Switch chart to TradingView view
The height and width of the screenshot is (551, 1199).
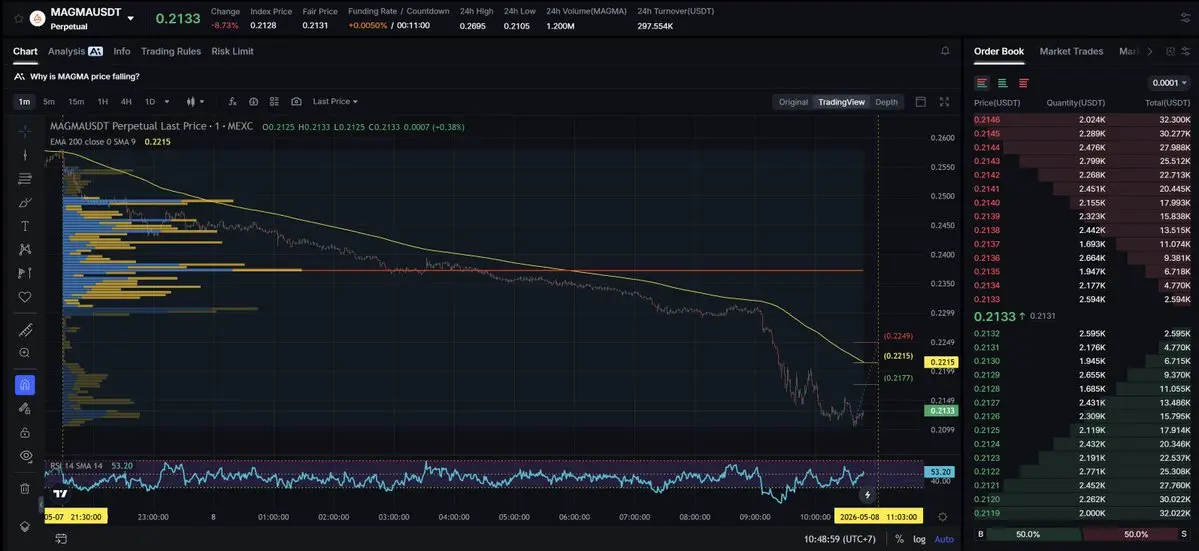841,102
